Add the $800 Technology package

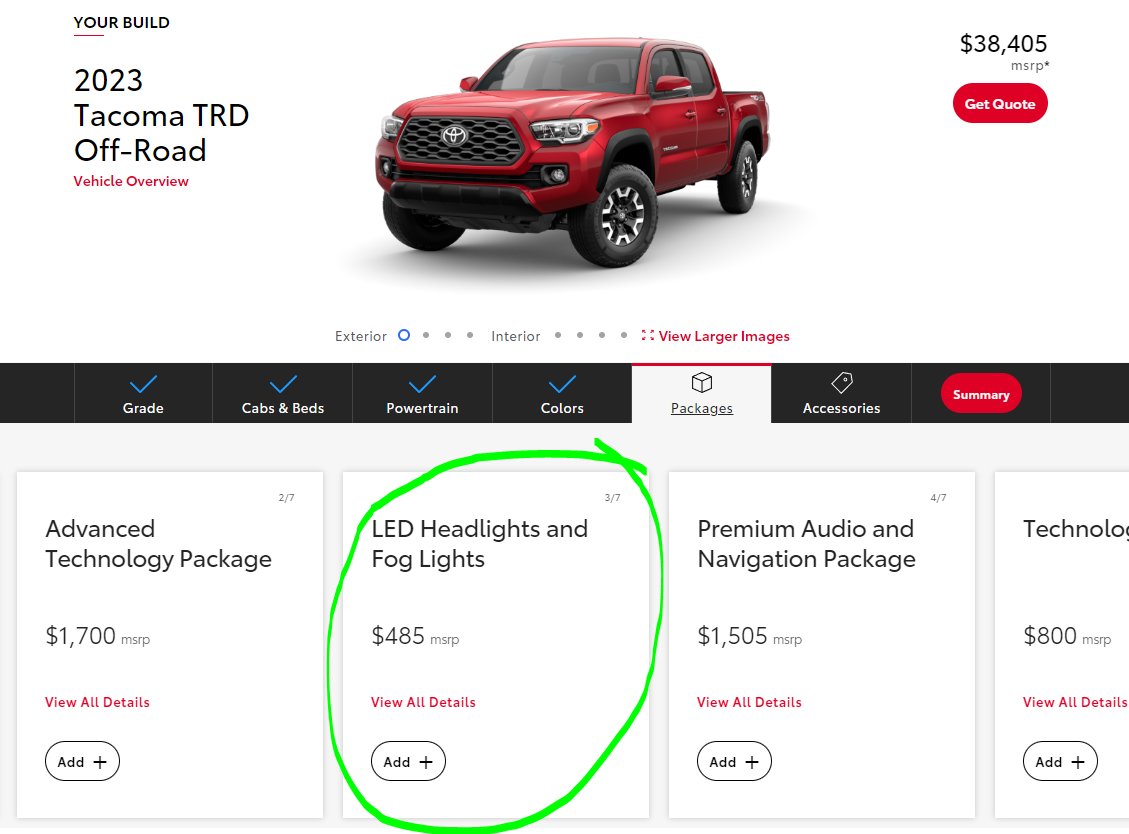pos(1061,761)
